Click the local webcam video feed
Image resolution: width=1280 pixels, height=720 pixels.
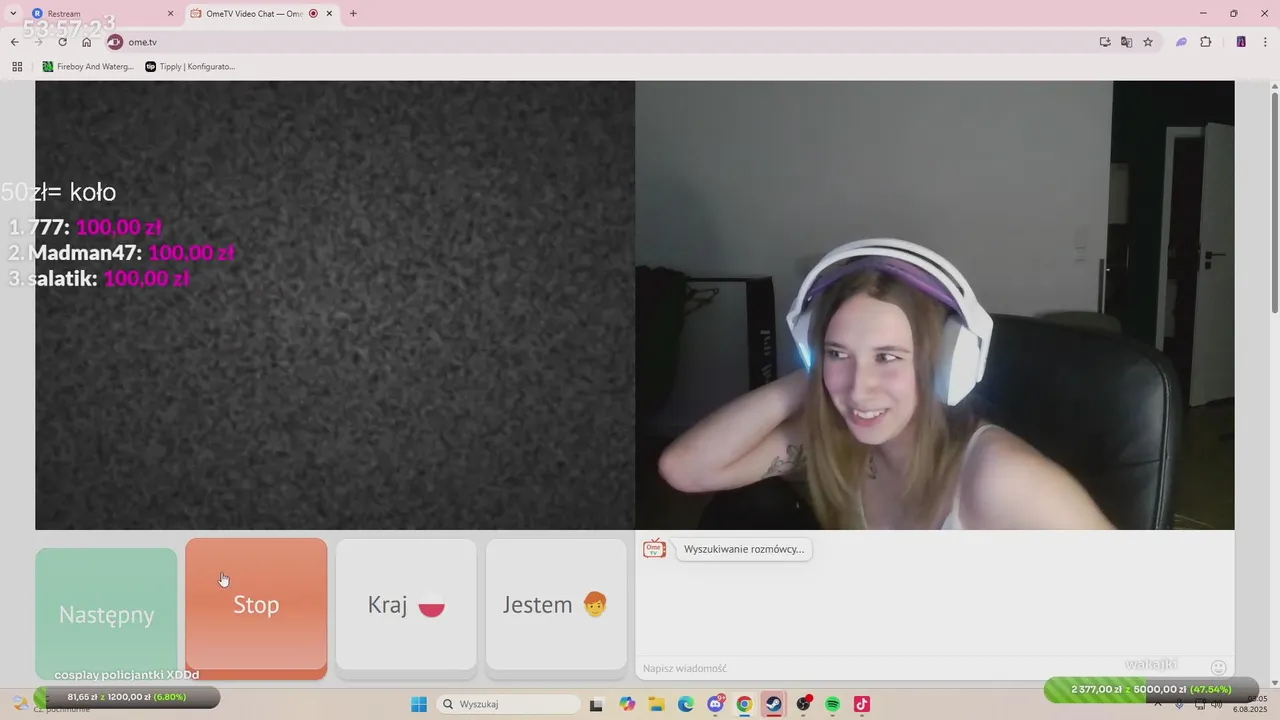point(935,305)
